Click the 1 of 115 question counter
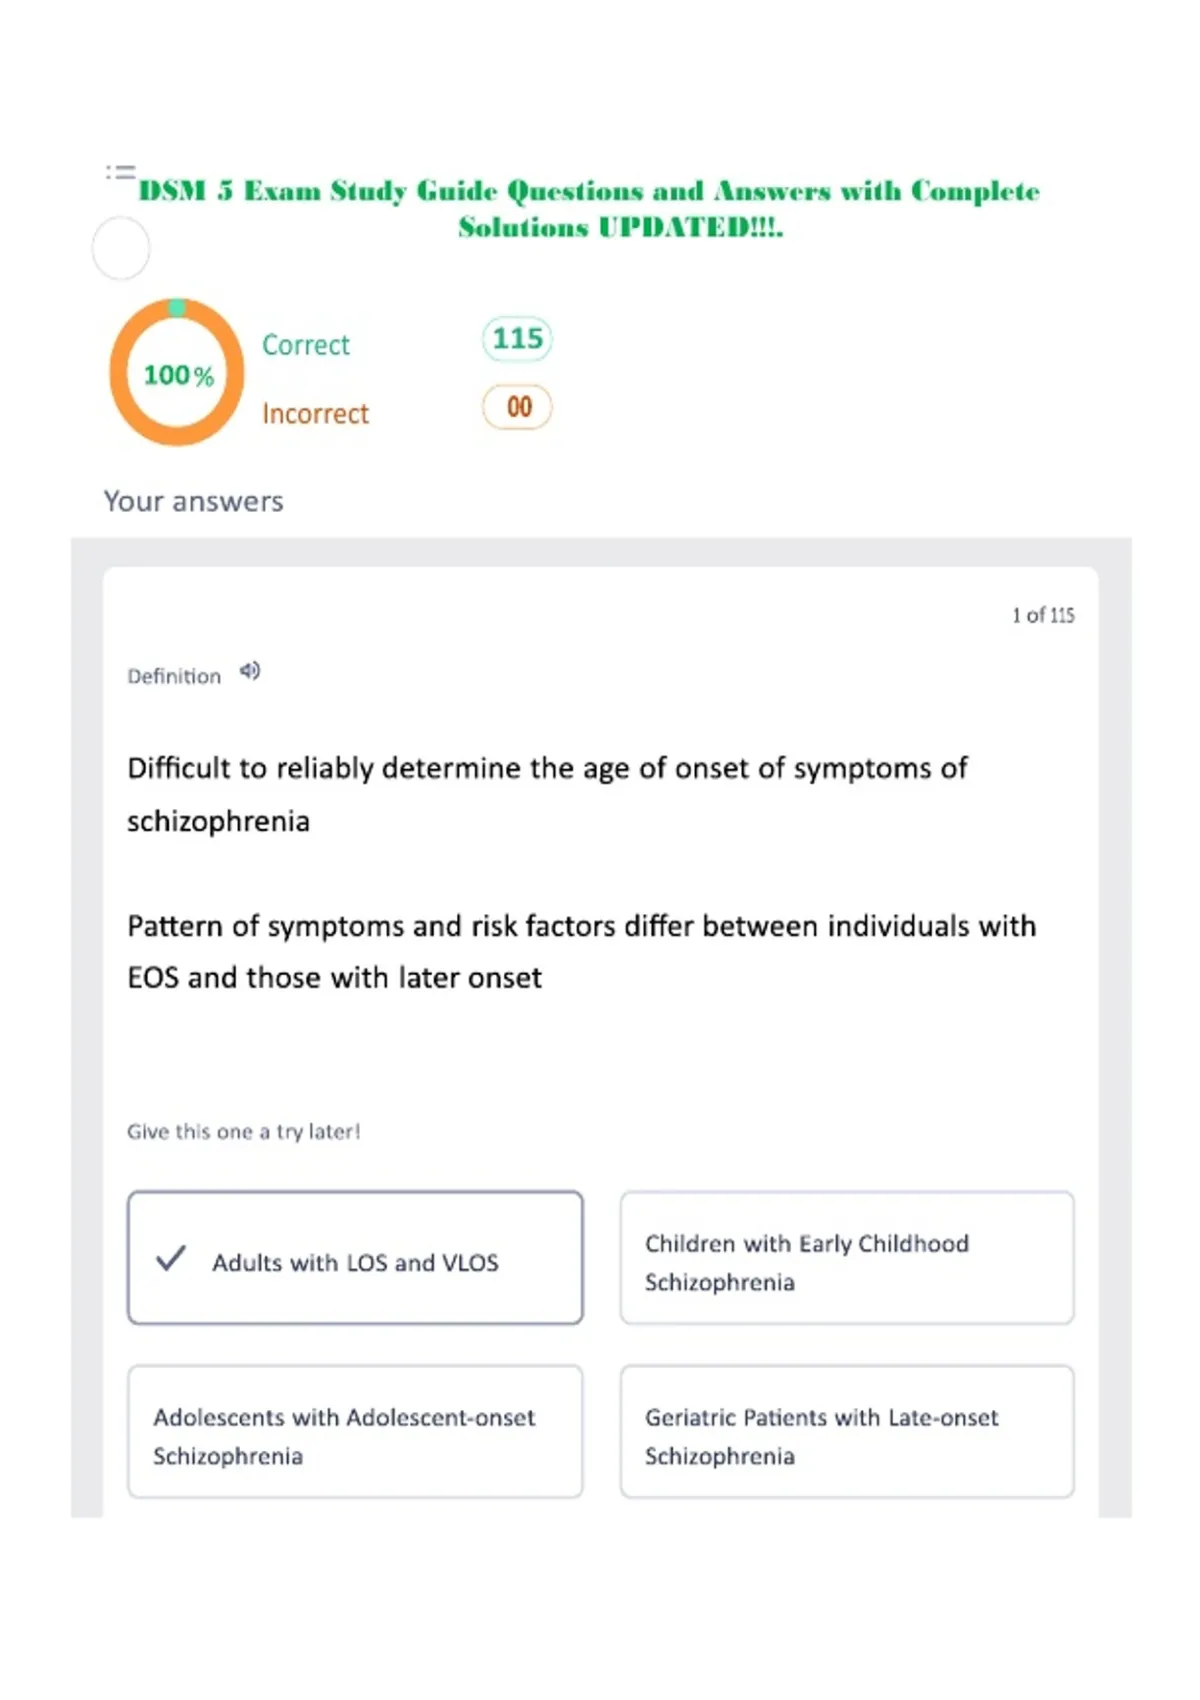1200x1700 pixels. click(x=1043, y=615)
